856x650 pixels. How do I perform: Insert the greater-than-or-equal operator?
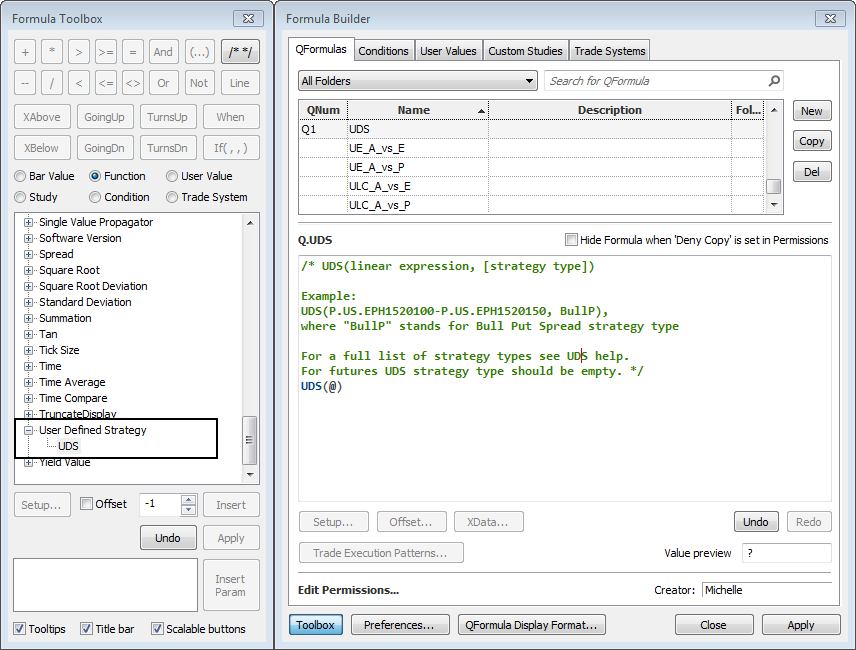pyautogui.click(x=106, y=52)
